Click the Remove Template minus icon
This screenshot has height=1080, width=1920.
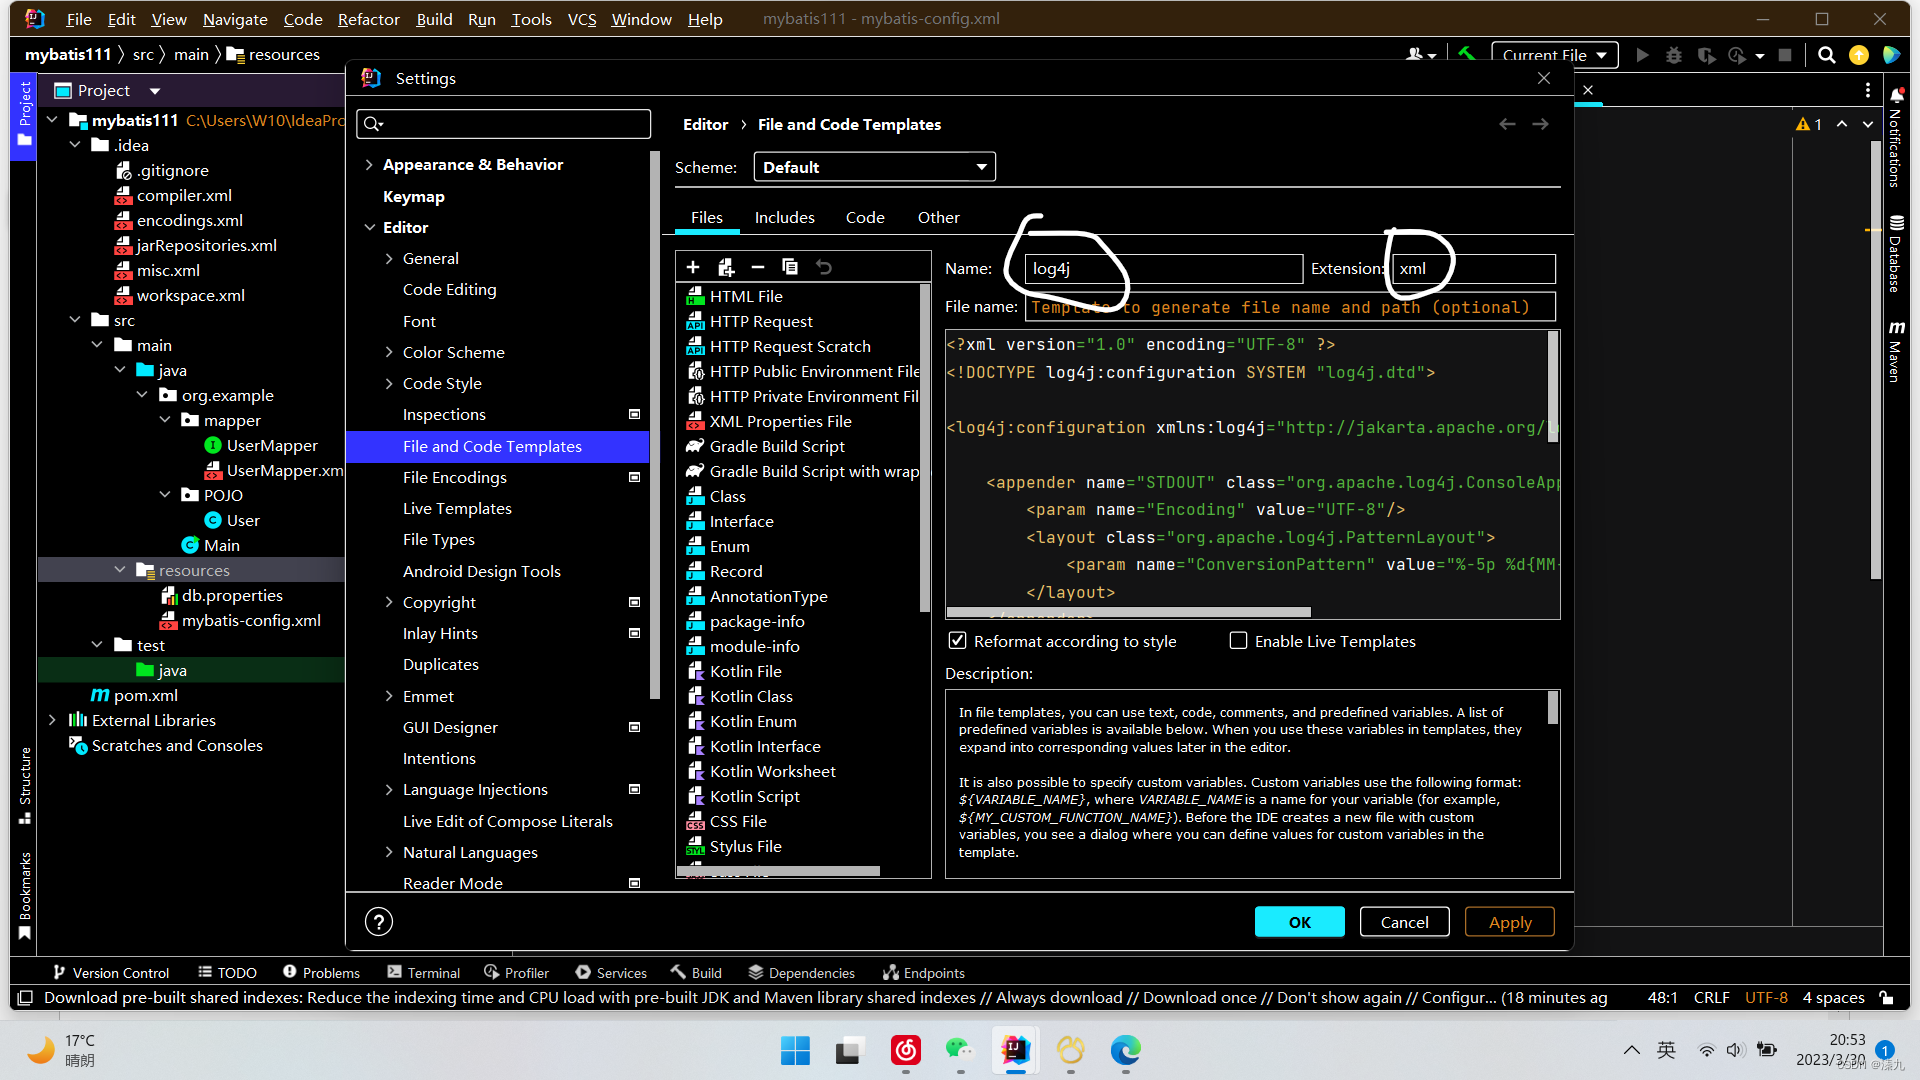(758, 267)
